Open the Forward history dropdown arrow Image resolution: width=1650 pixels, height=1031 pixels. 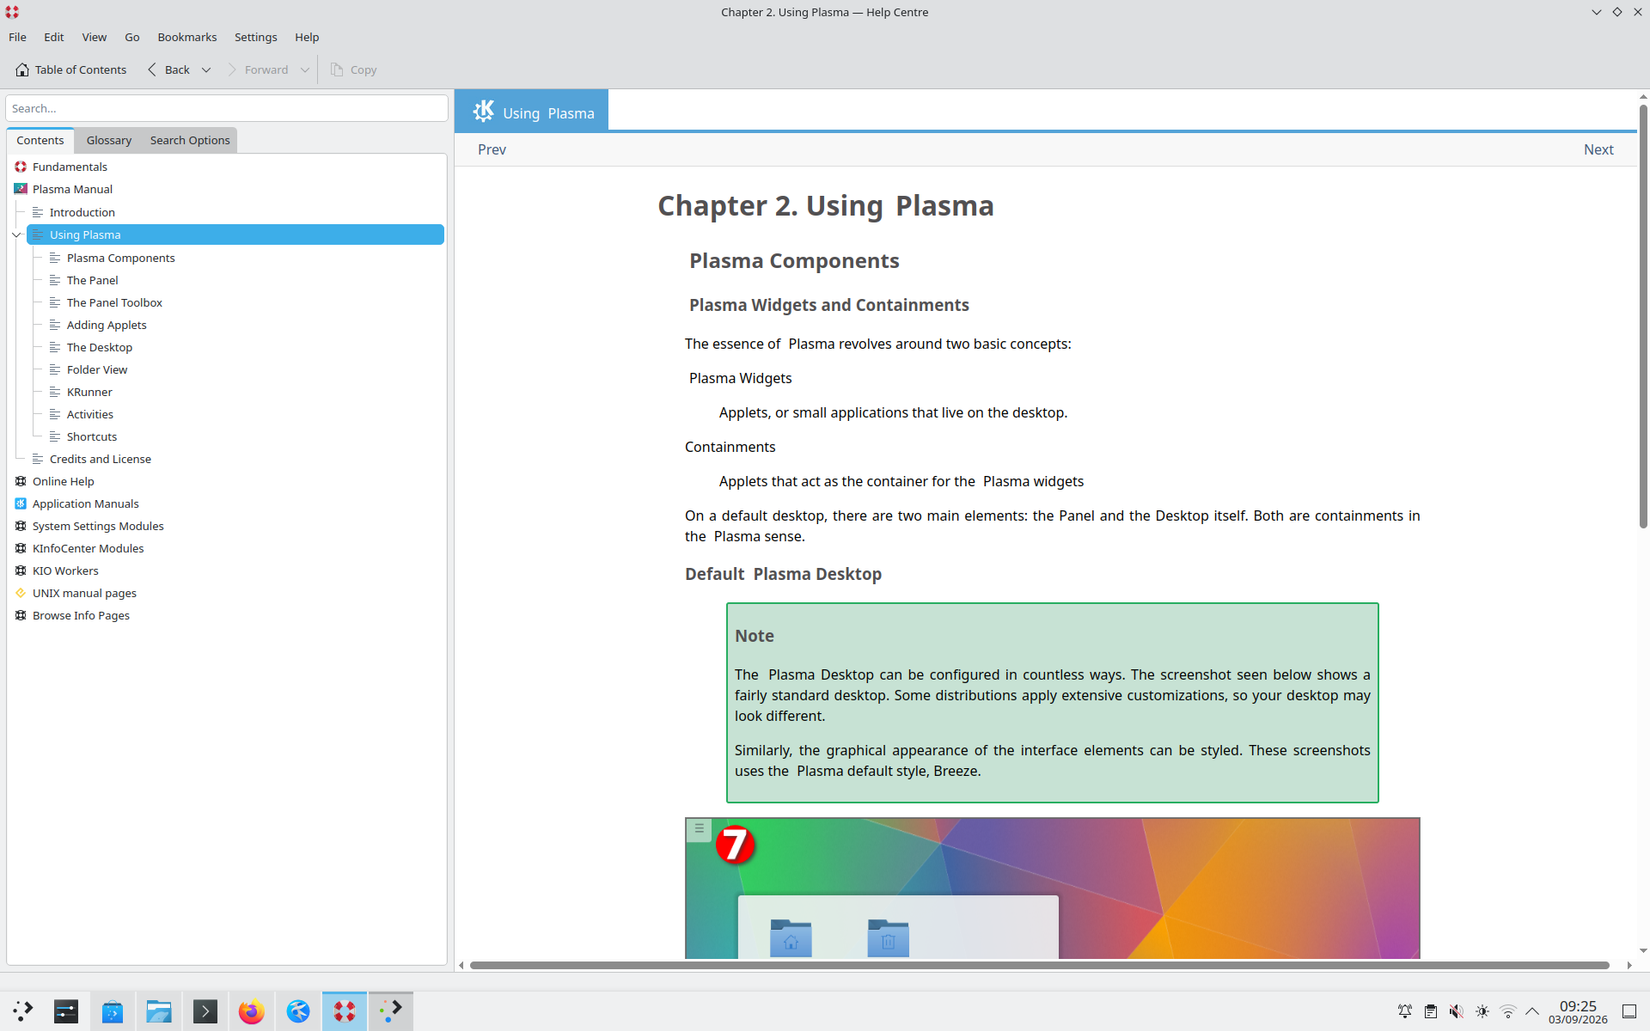(304, 70)
